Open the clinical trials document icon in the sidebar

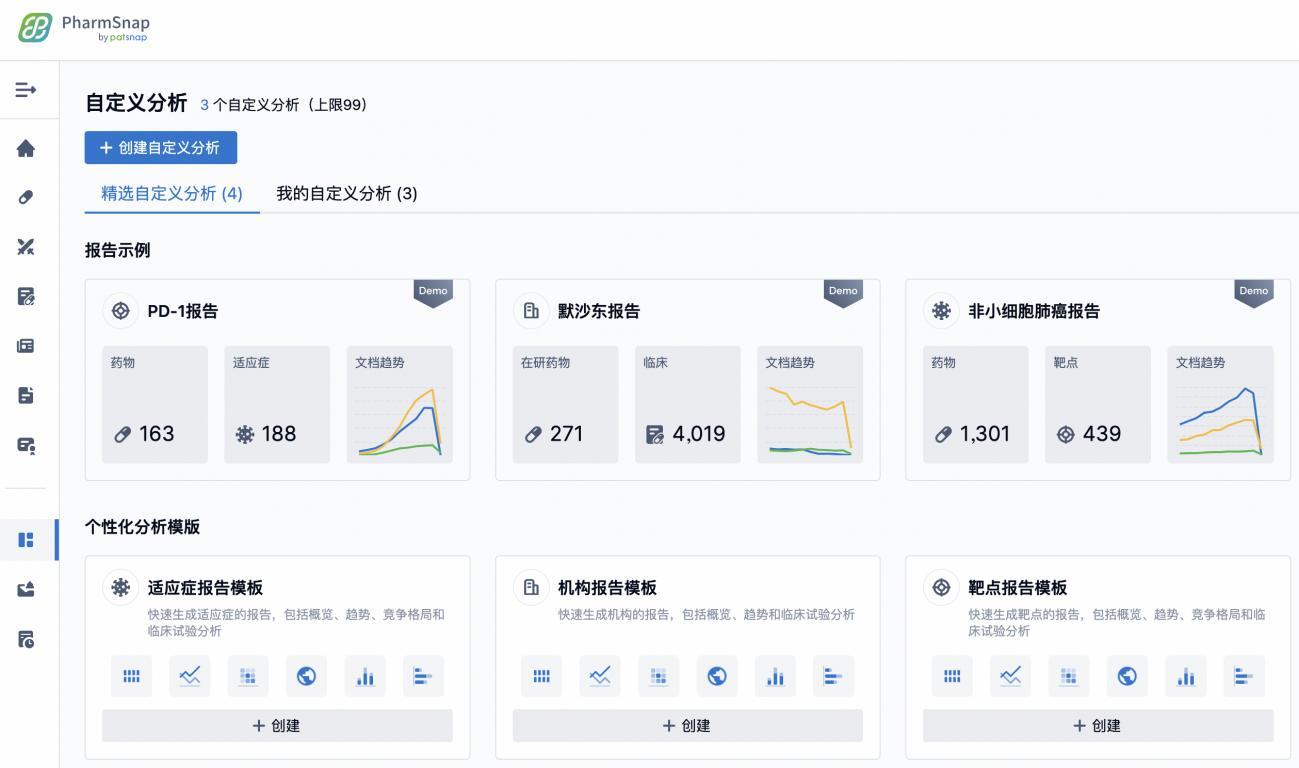coord(25,296)
